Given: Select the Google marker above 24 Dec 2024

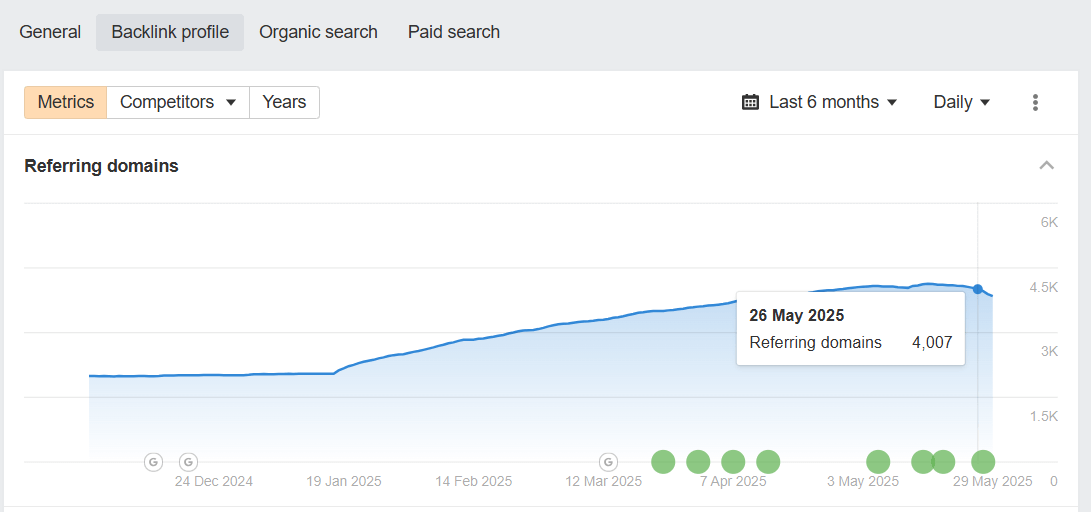Looking at the screenshot, I should [188, 462].
